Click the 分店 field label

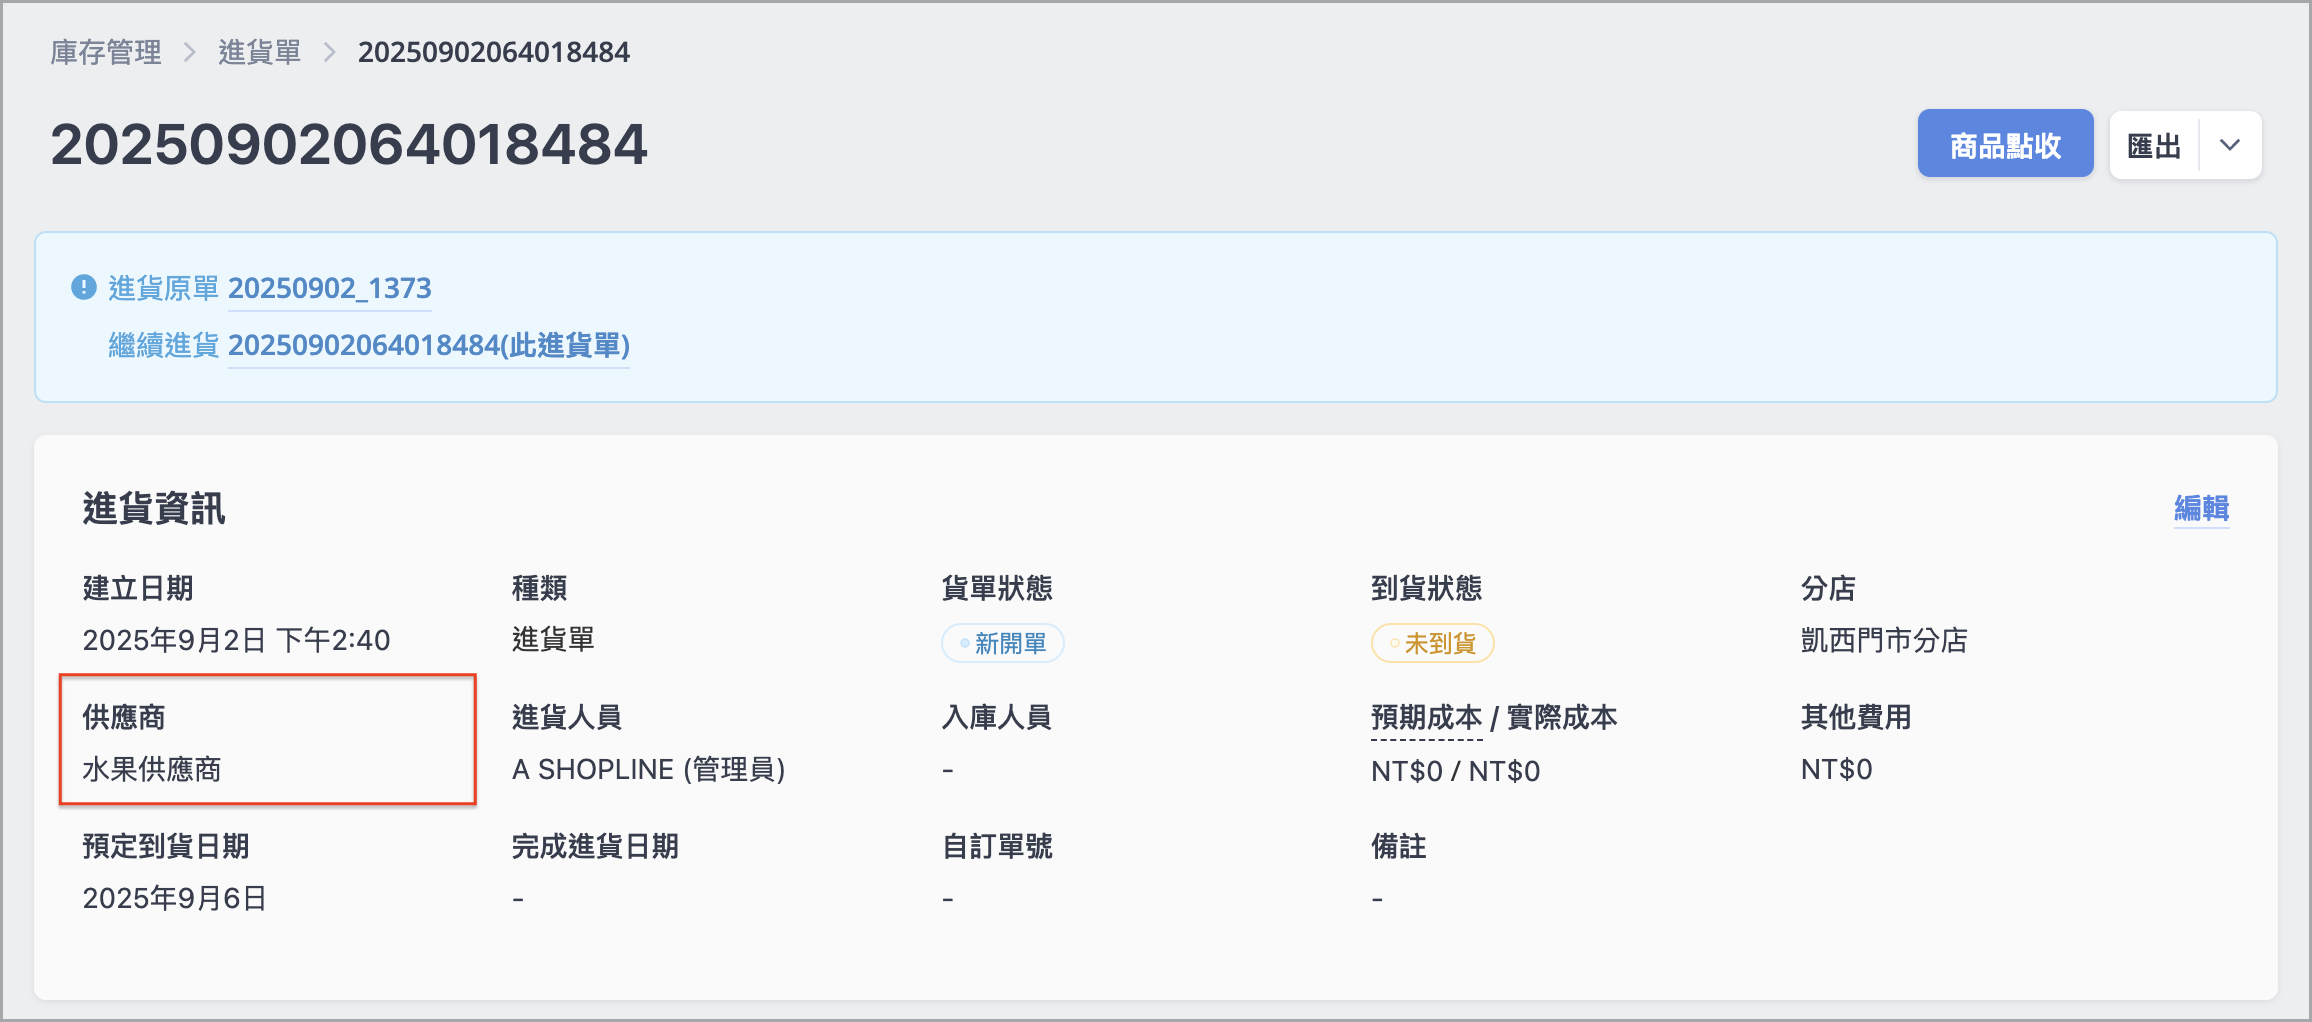[1828, 588]
